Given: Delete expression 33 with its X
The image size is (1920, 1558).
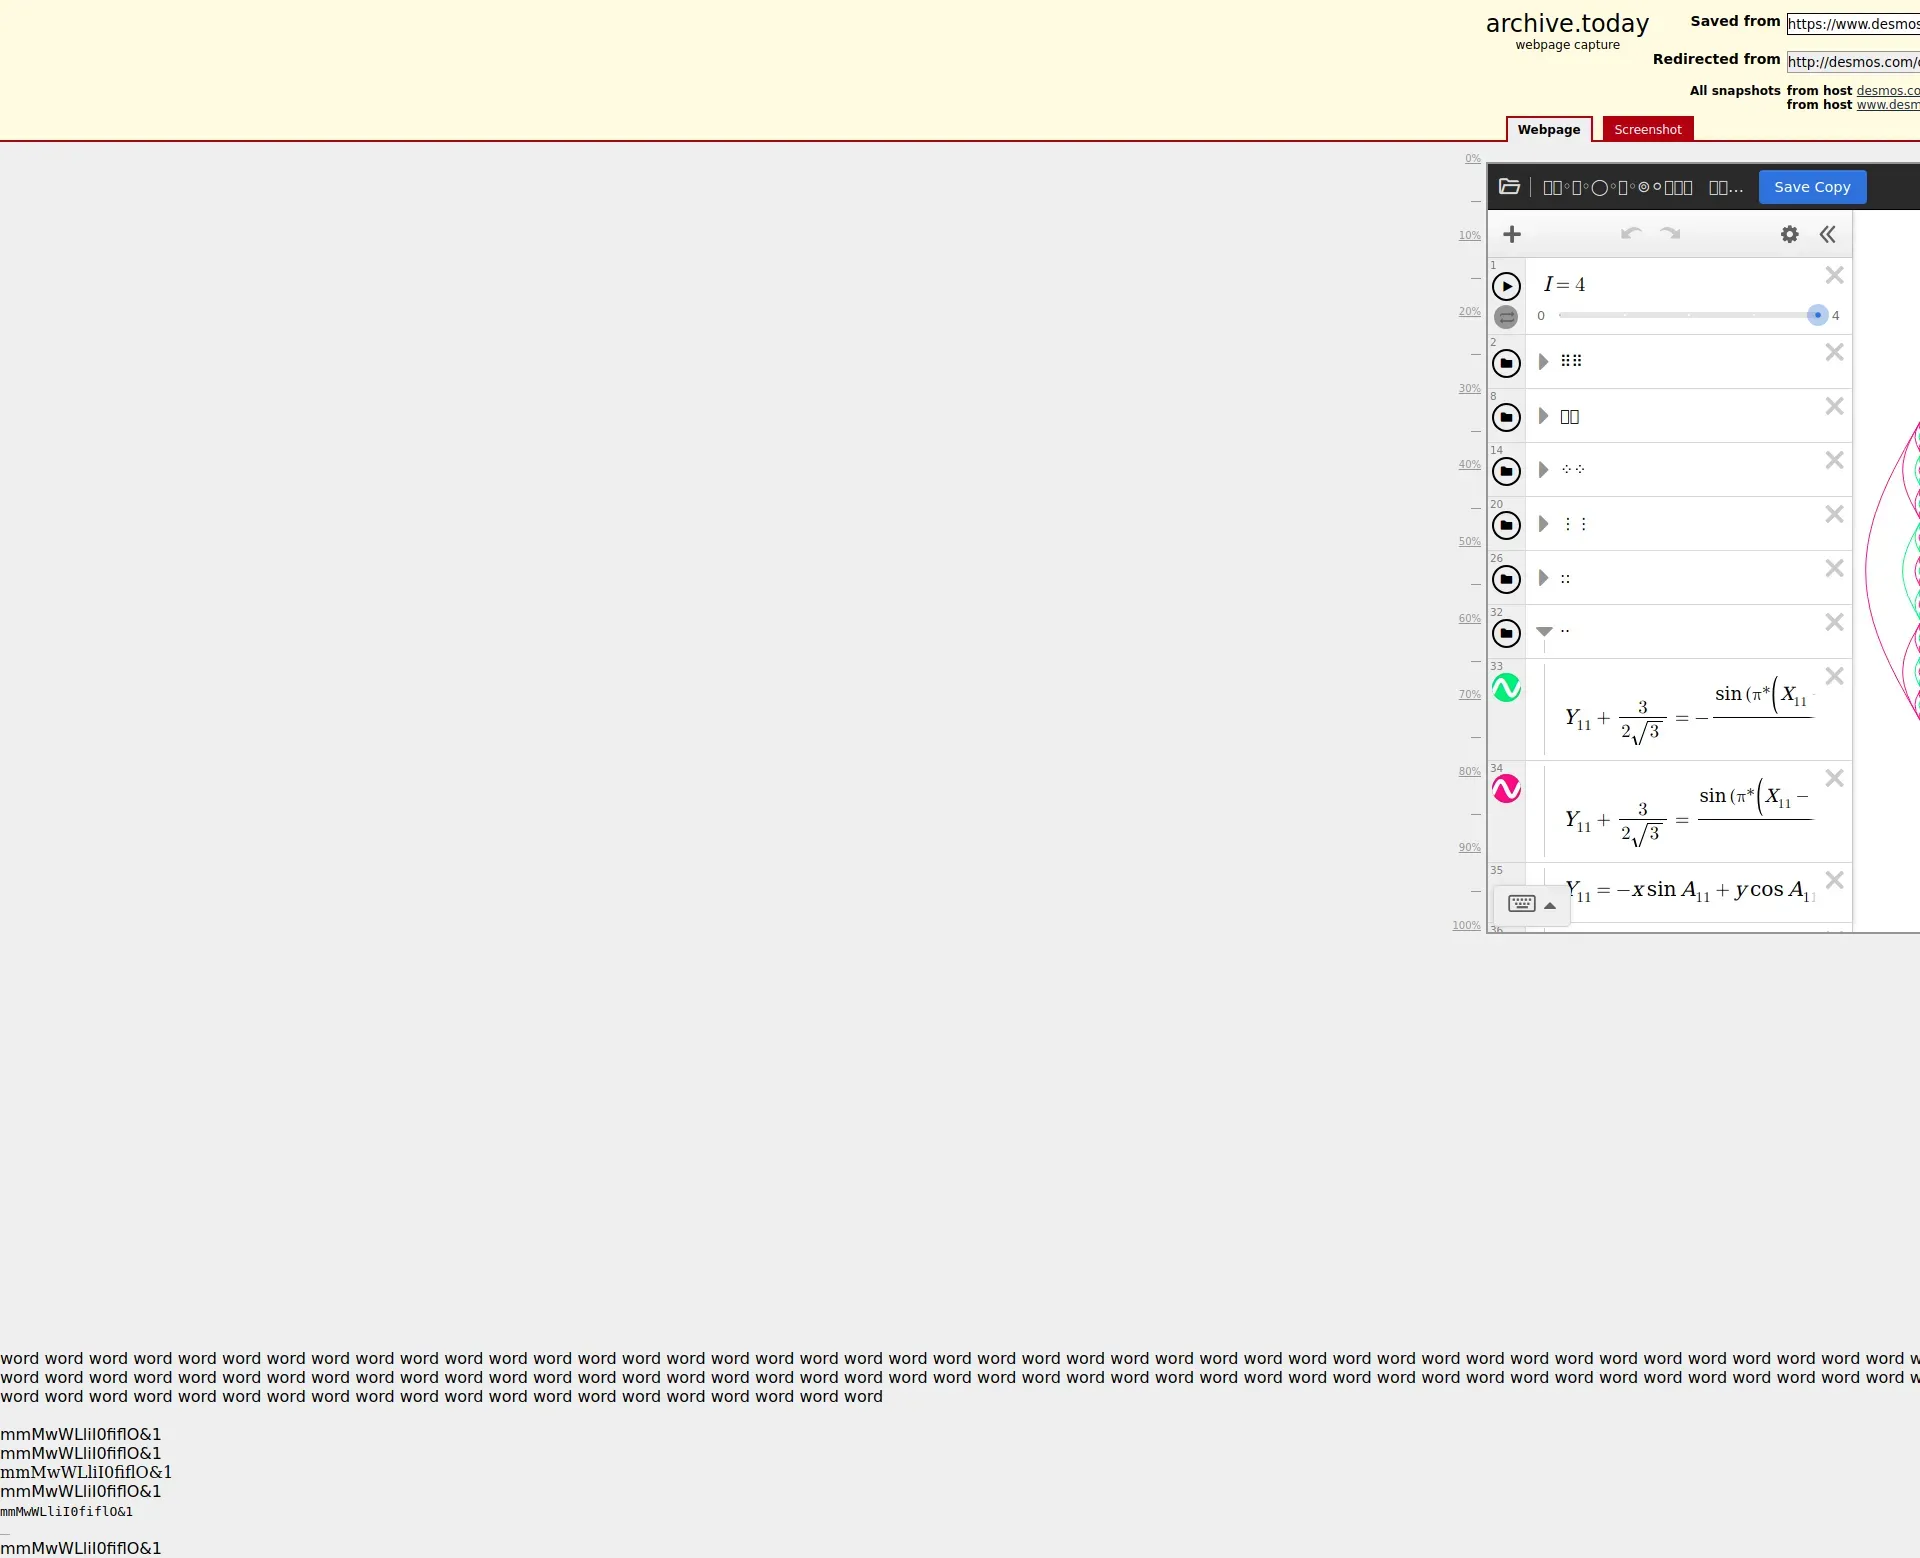Looking at the screenshot, I should (x=1833, y=677).
